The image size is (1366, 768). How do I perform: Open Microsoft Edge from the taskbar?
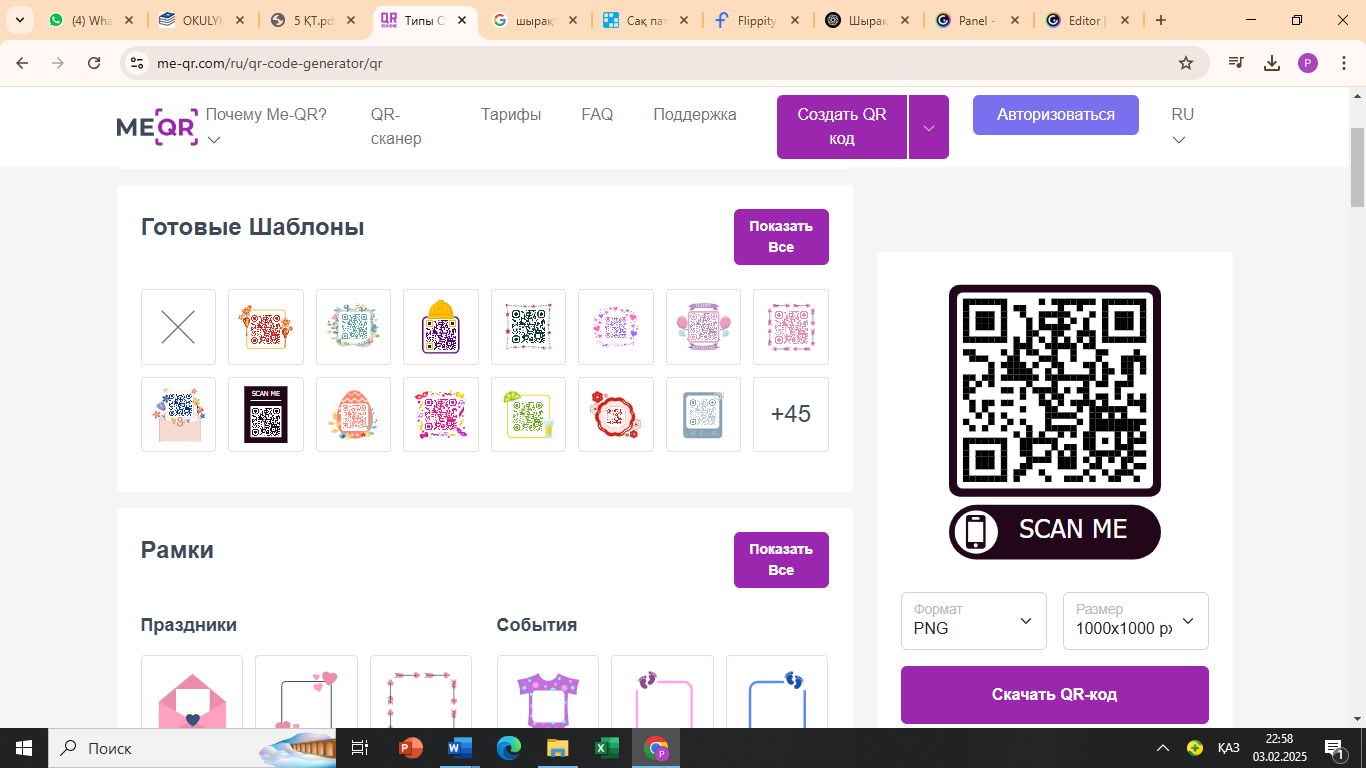pyautogui.click(x=509, y=748)
